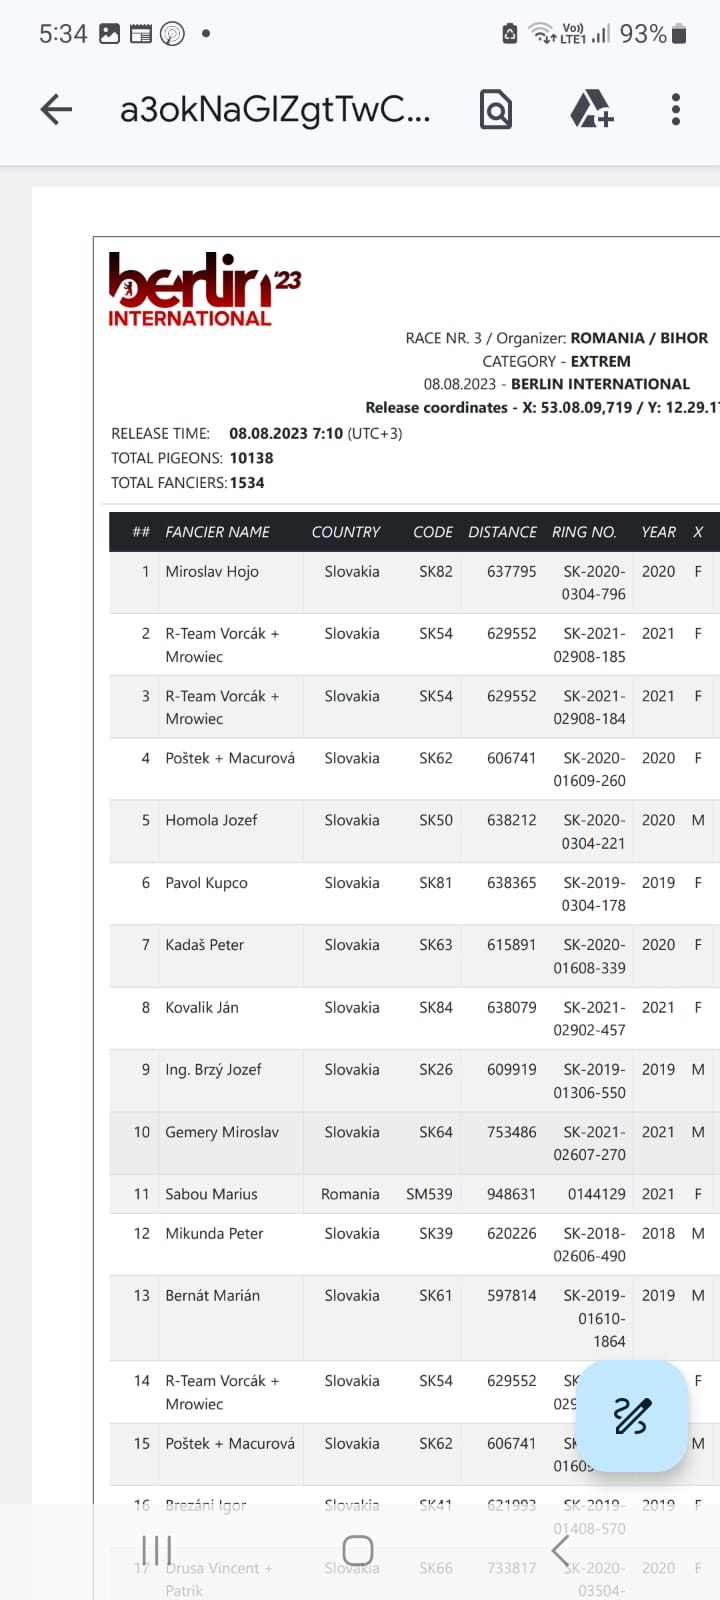The image size is (720, 1600).
Task: Select the RING NO. column header
Action: coord(584,532)
